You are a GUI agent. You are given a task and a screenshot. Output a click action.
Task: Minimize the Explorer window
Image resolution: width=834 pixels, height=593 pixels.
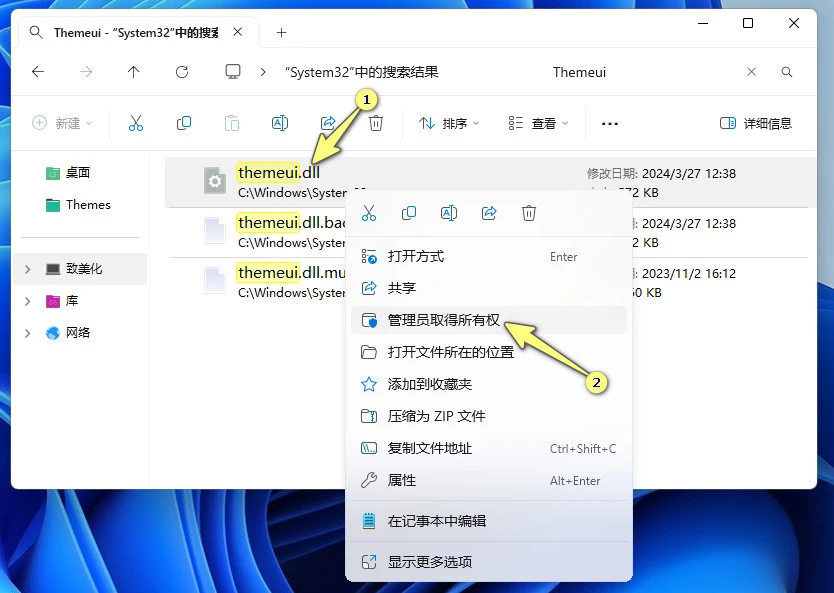click(x=703, y=23)
